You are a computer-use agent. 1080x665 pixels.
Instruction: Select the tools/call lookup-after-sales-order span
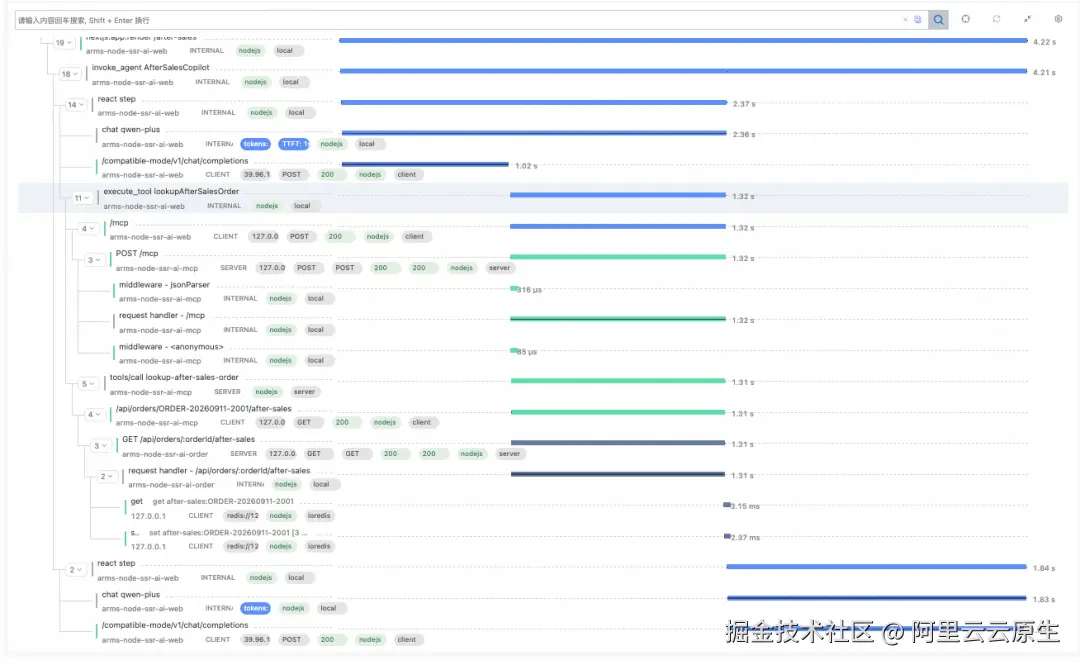[174, 378]
